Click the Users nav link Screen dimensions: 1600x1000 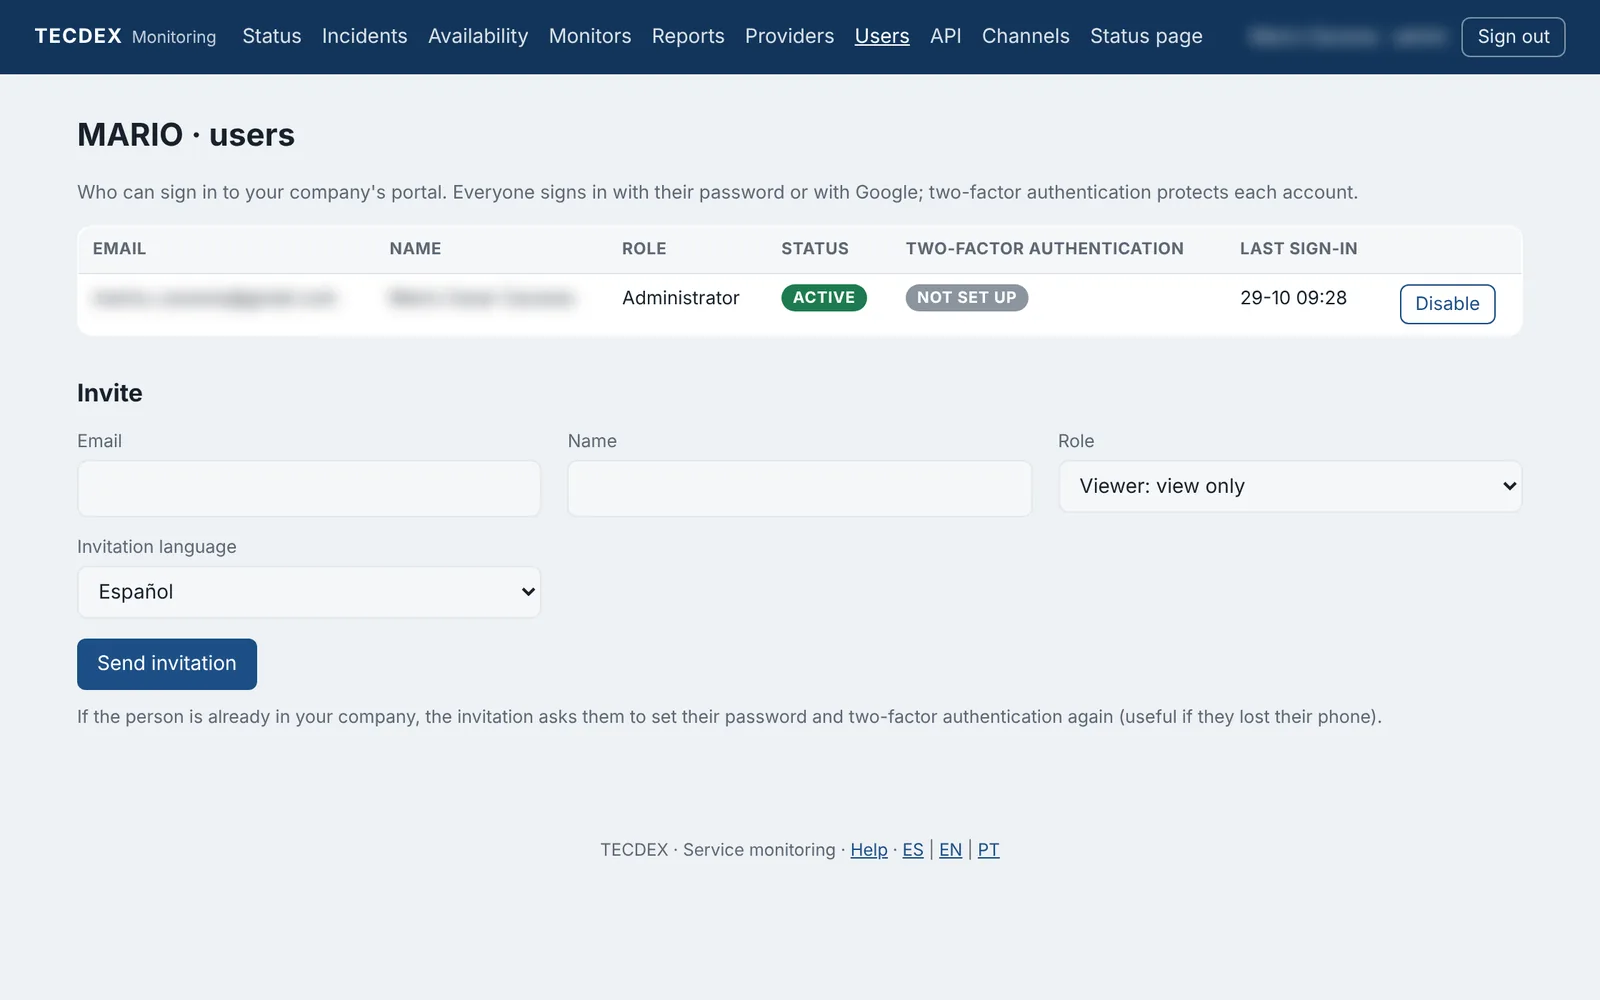[882, 36]
